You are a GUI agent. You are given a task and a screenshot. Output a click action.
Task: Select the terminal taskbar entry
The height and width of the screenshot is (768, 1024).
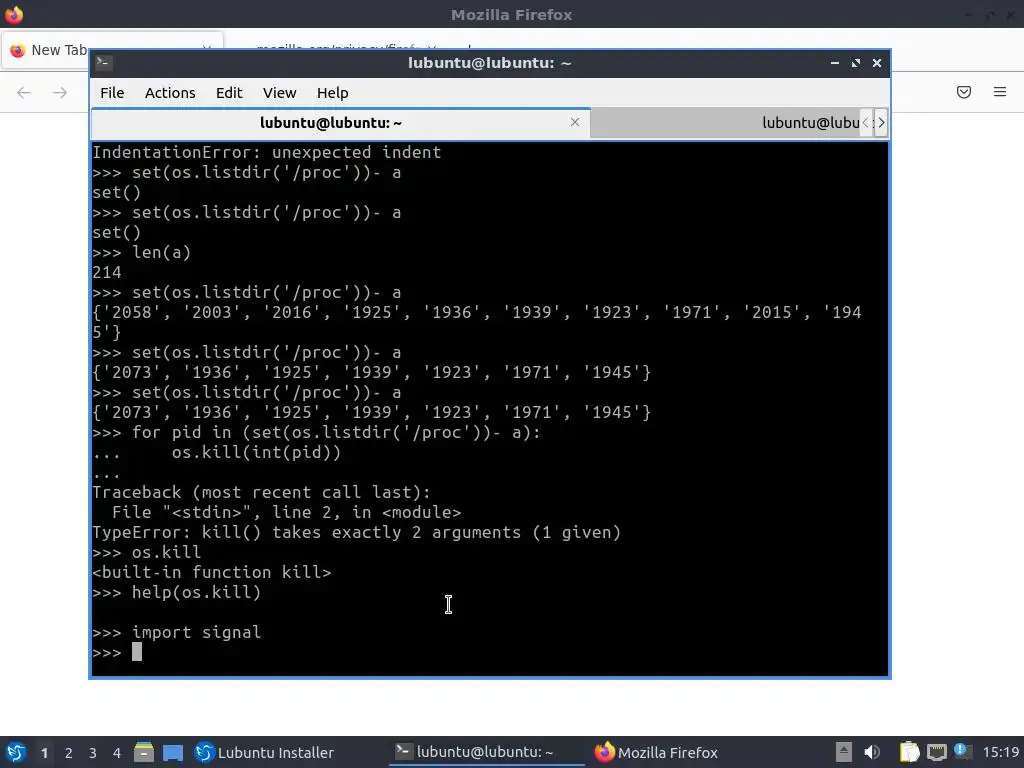486,752
